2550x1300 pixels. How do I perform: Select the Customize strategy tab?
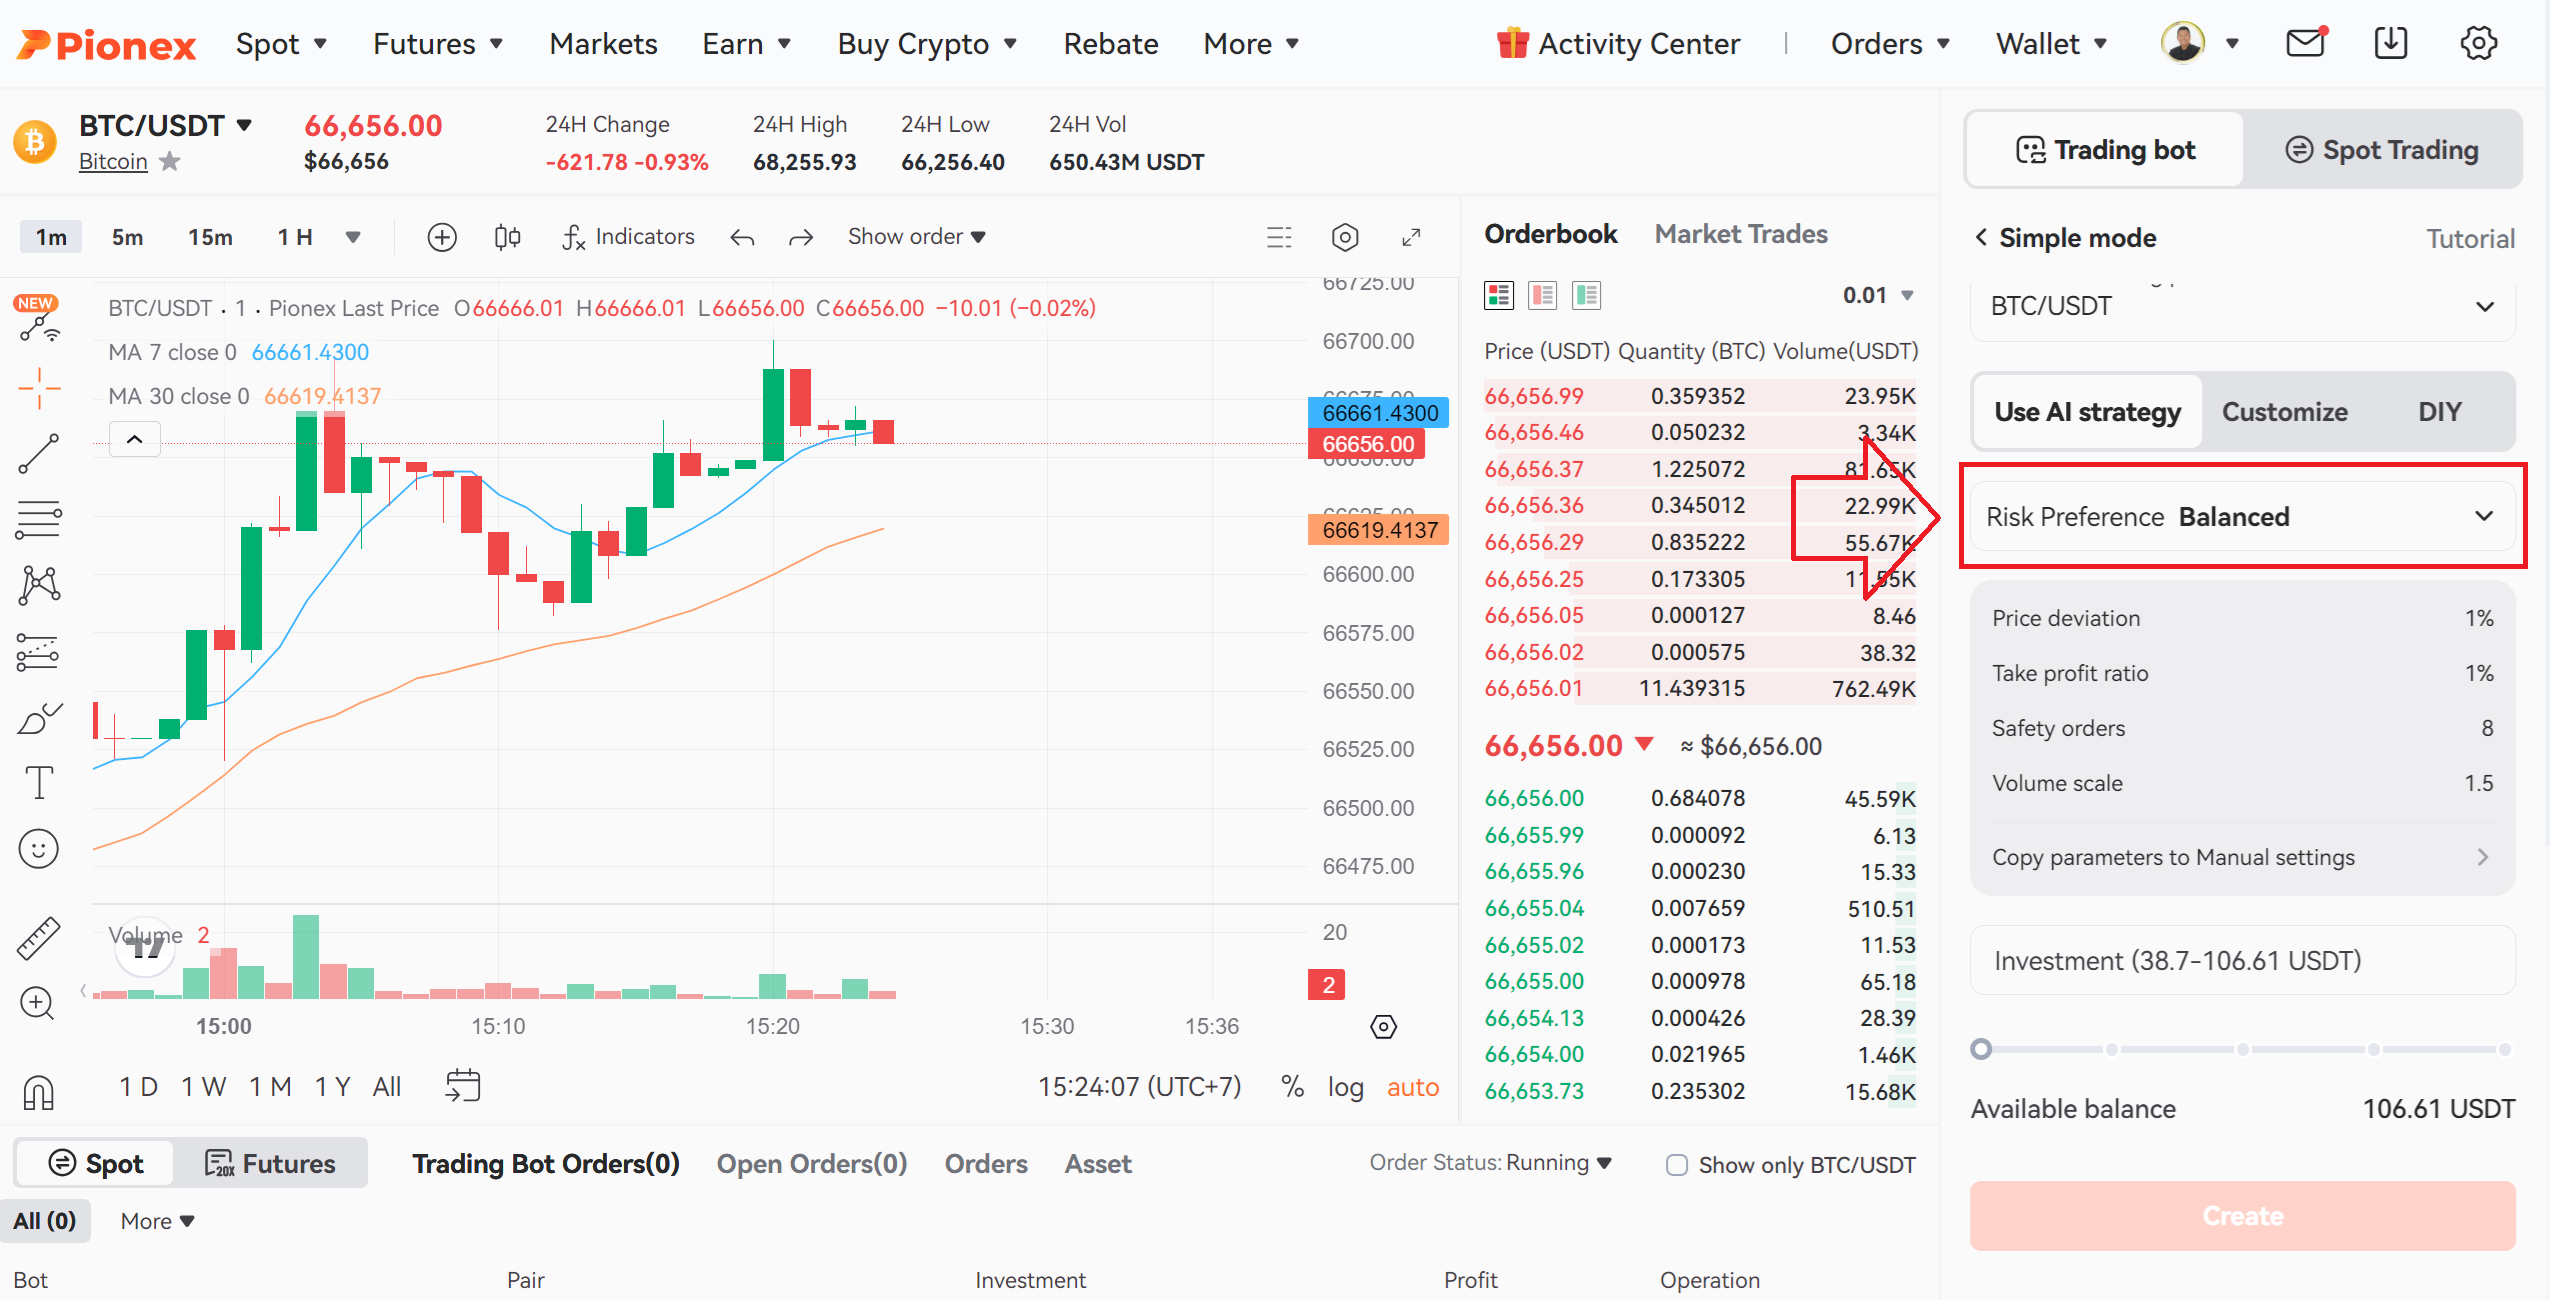click(x=2284, y=412)
